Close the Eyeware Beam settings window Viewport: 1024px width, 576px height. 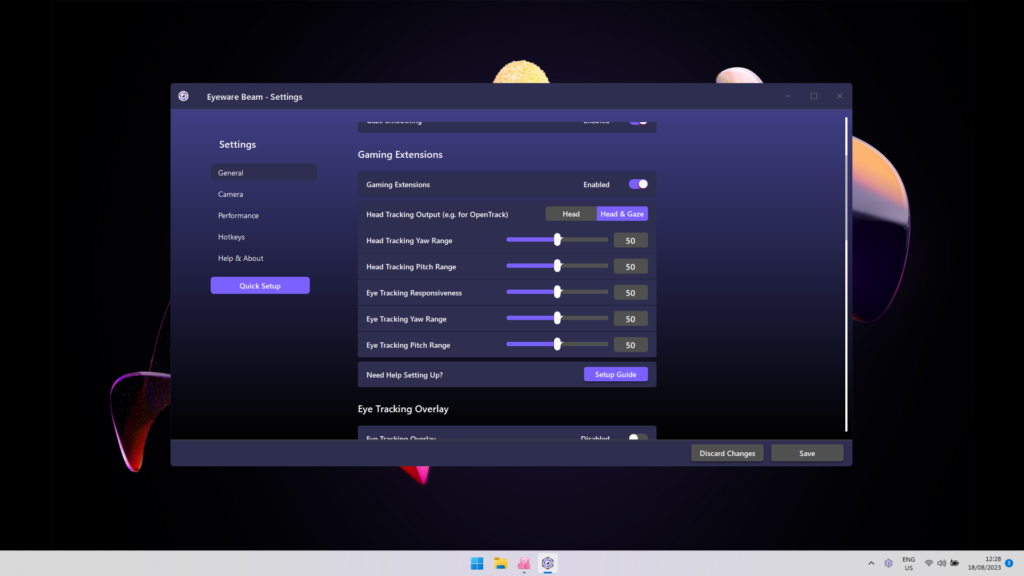(x=839, y=96)
